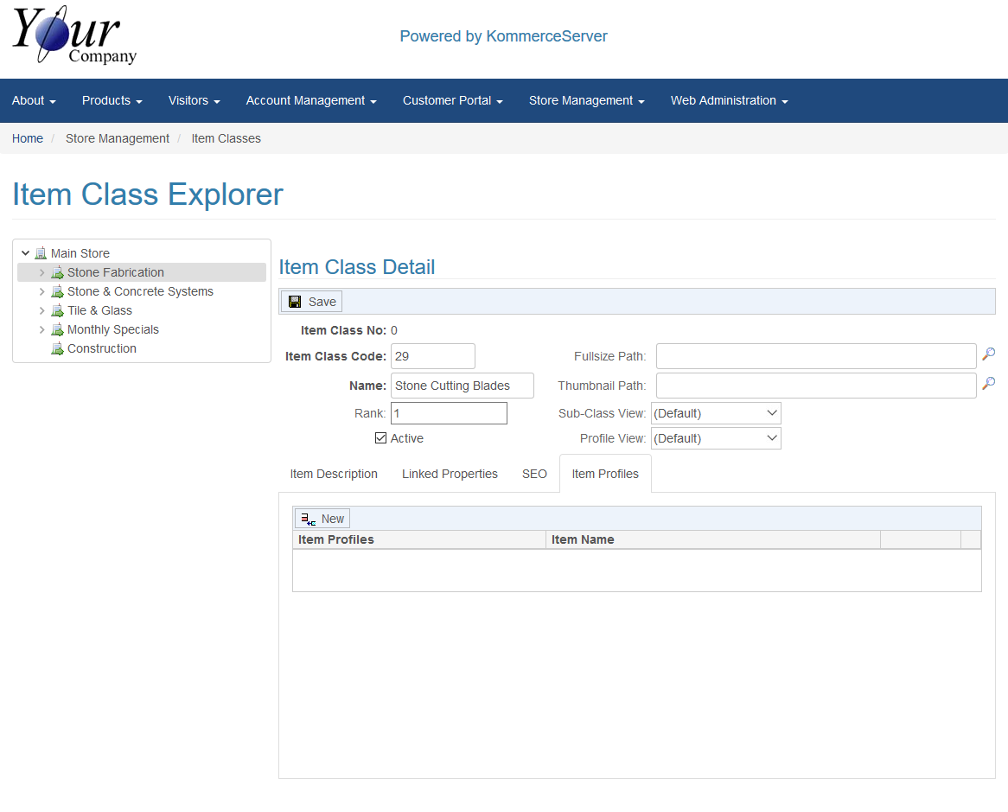Open the Profile View dropdown
The image size is (1008, 812).
(x=715, y=438)
